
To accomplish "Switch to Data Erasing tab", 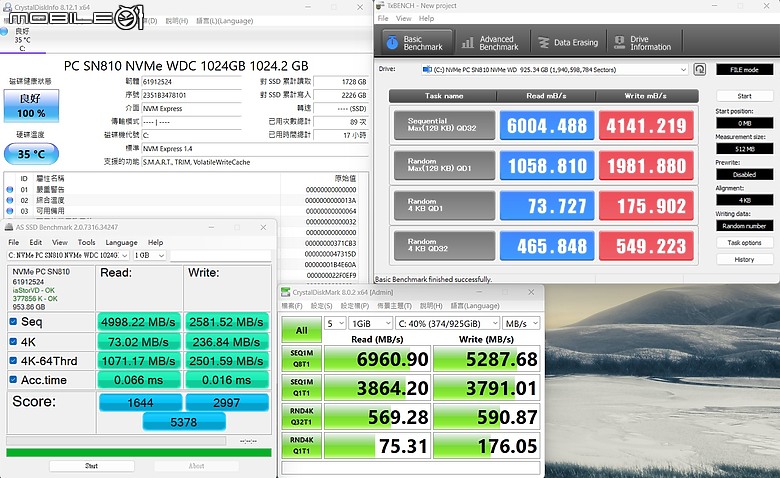I will coord(568,43).
